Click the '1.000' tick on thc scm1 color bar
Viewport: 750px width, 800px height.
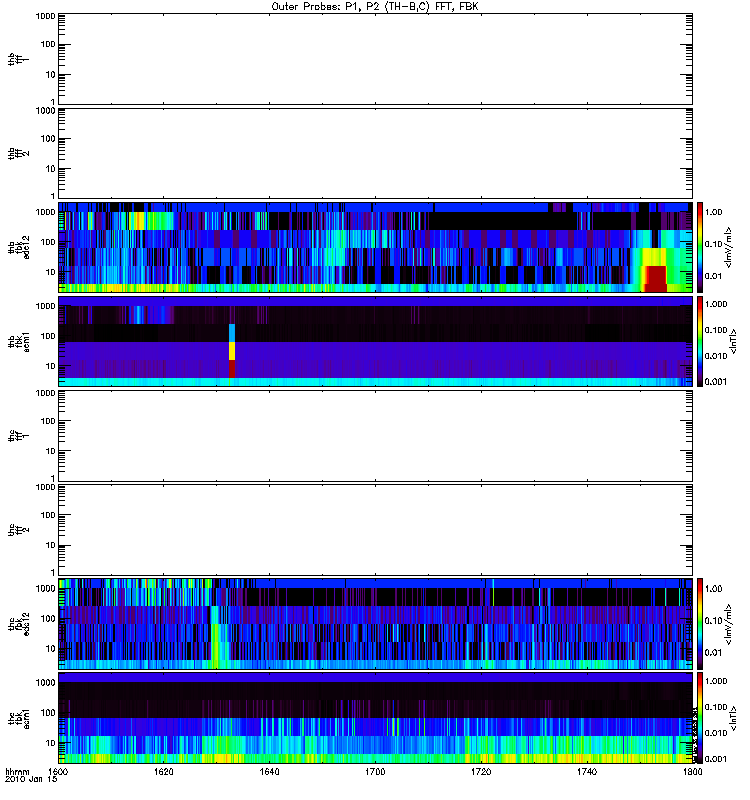(715, 681)
